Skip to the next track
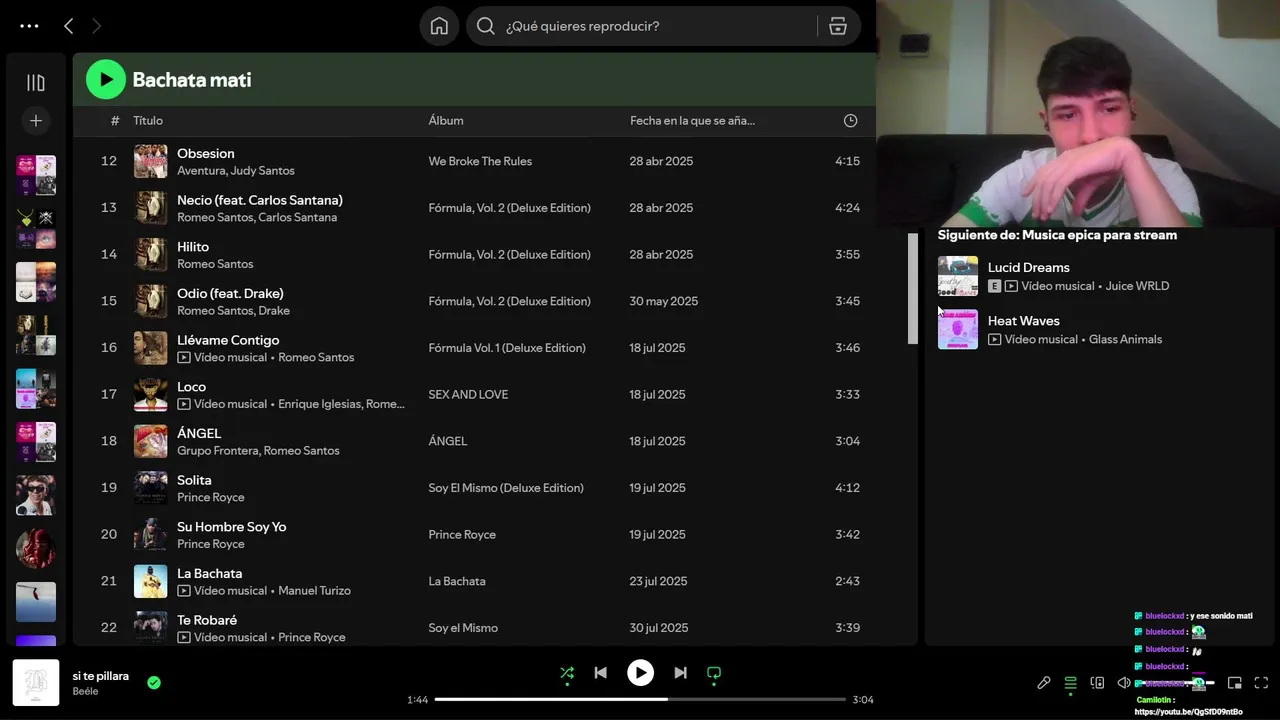The width and height of the screenshot is (1280, 720). [x=680, y=673]
